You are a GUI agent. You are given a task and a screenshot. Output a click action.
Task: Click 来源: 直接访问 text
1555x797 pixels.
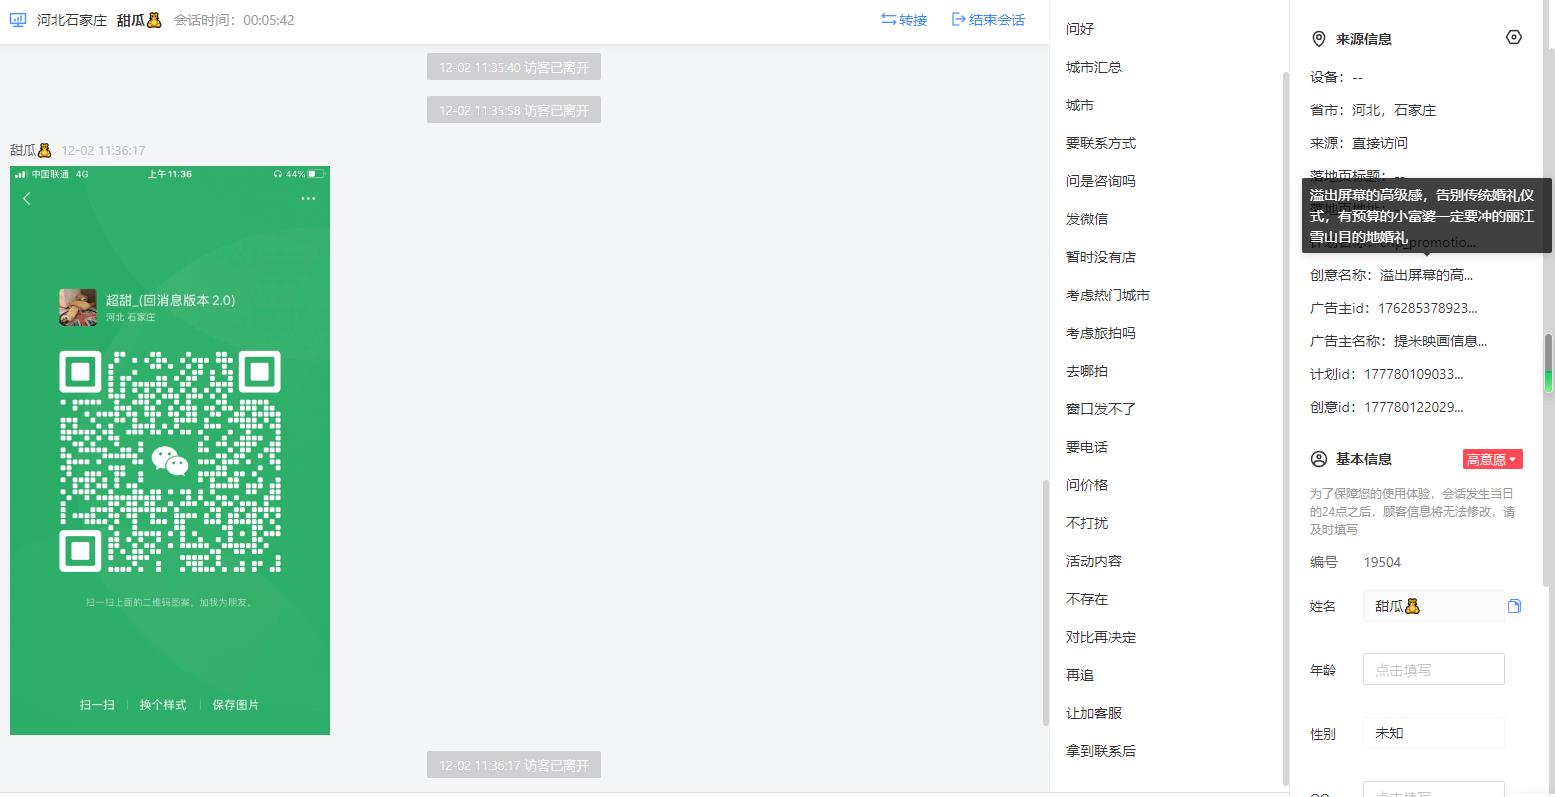point(1359,143)
